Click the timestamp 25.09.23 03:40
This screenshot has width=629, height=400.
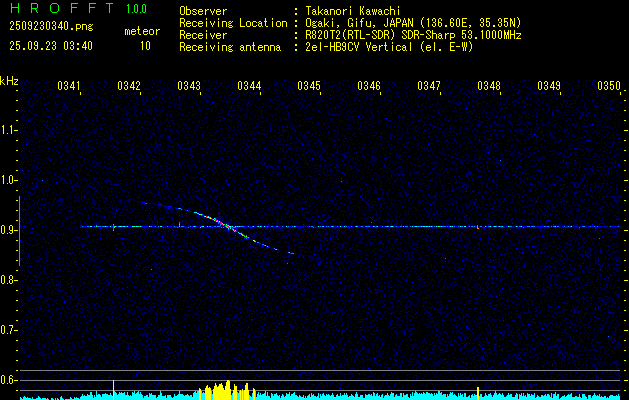(51, 46)
